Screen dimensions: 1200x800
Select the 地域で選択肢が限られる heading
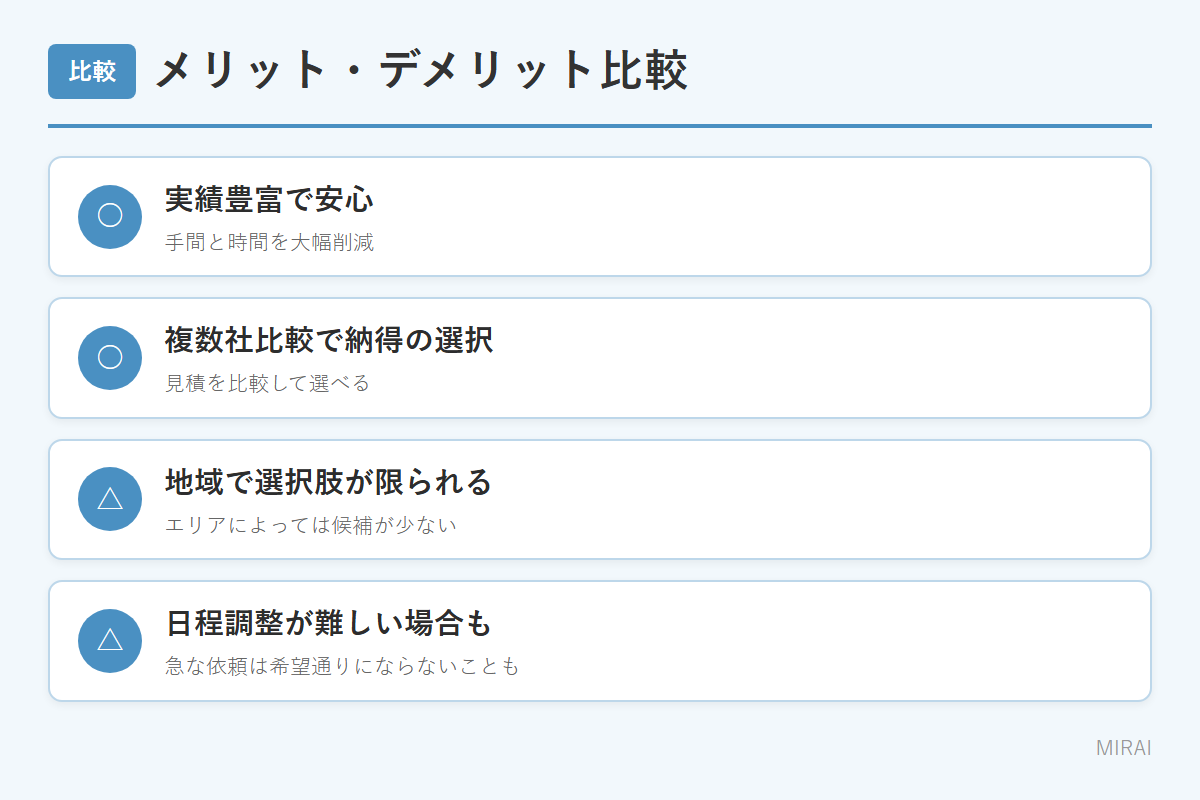tap(329, 482)
